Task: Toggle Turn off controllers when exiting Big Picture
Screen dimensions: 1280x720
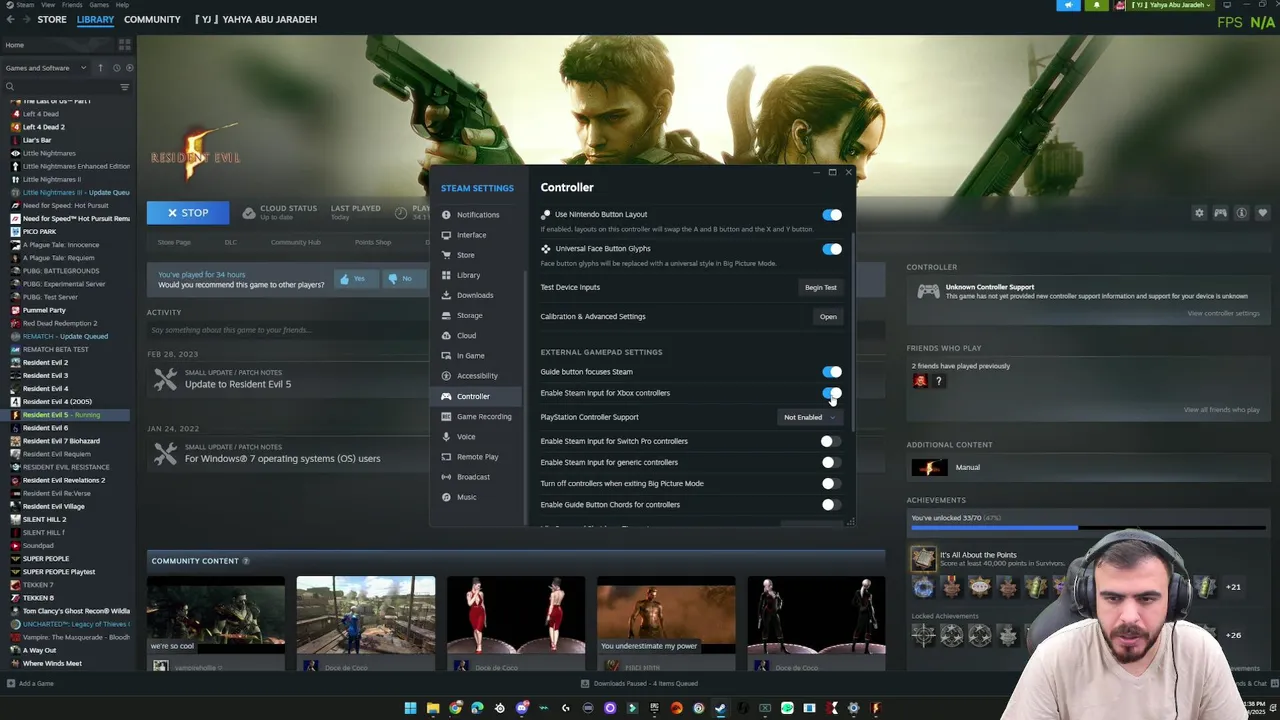Action: pos(832,484)
